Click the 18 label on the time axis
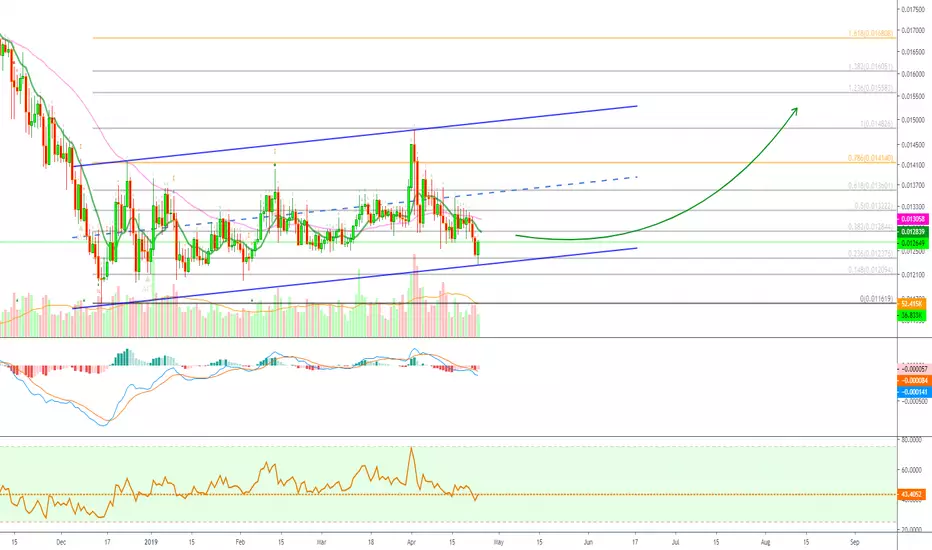Screen dimensions: 932x550 [x=370, y=542]
